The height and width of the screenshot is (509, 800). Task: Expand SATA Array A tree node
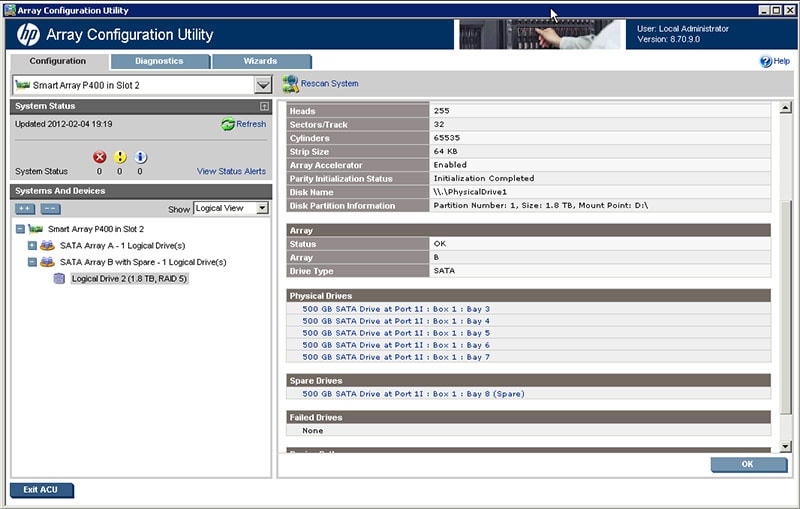coord(32,245)
